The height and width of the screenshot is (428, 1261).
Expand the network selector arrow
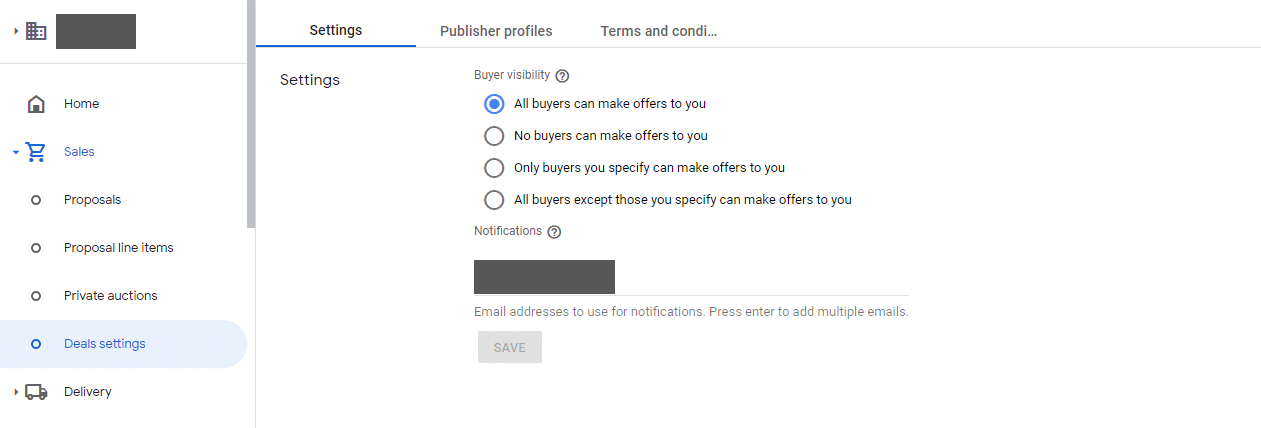[16, 31]
